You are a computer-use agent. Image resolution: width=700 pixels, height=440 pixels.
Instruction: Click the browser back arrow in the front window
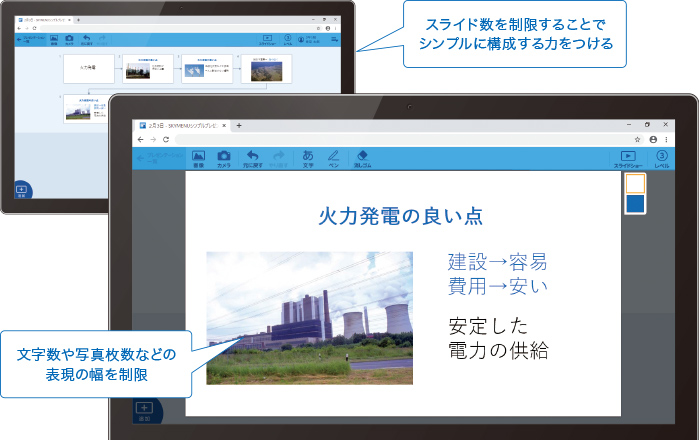[141, 140]
